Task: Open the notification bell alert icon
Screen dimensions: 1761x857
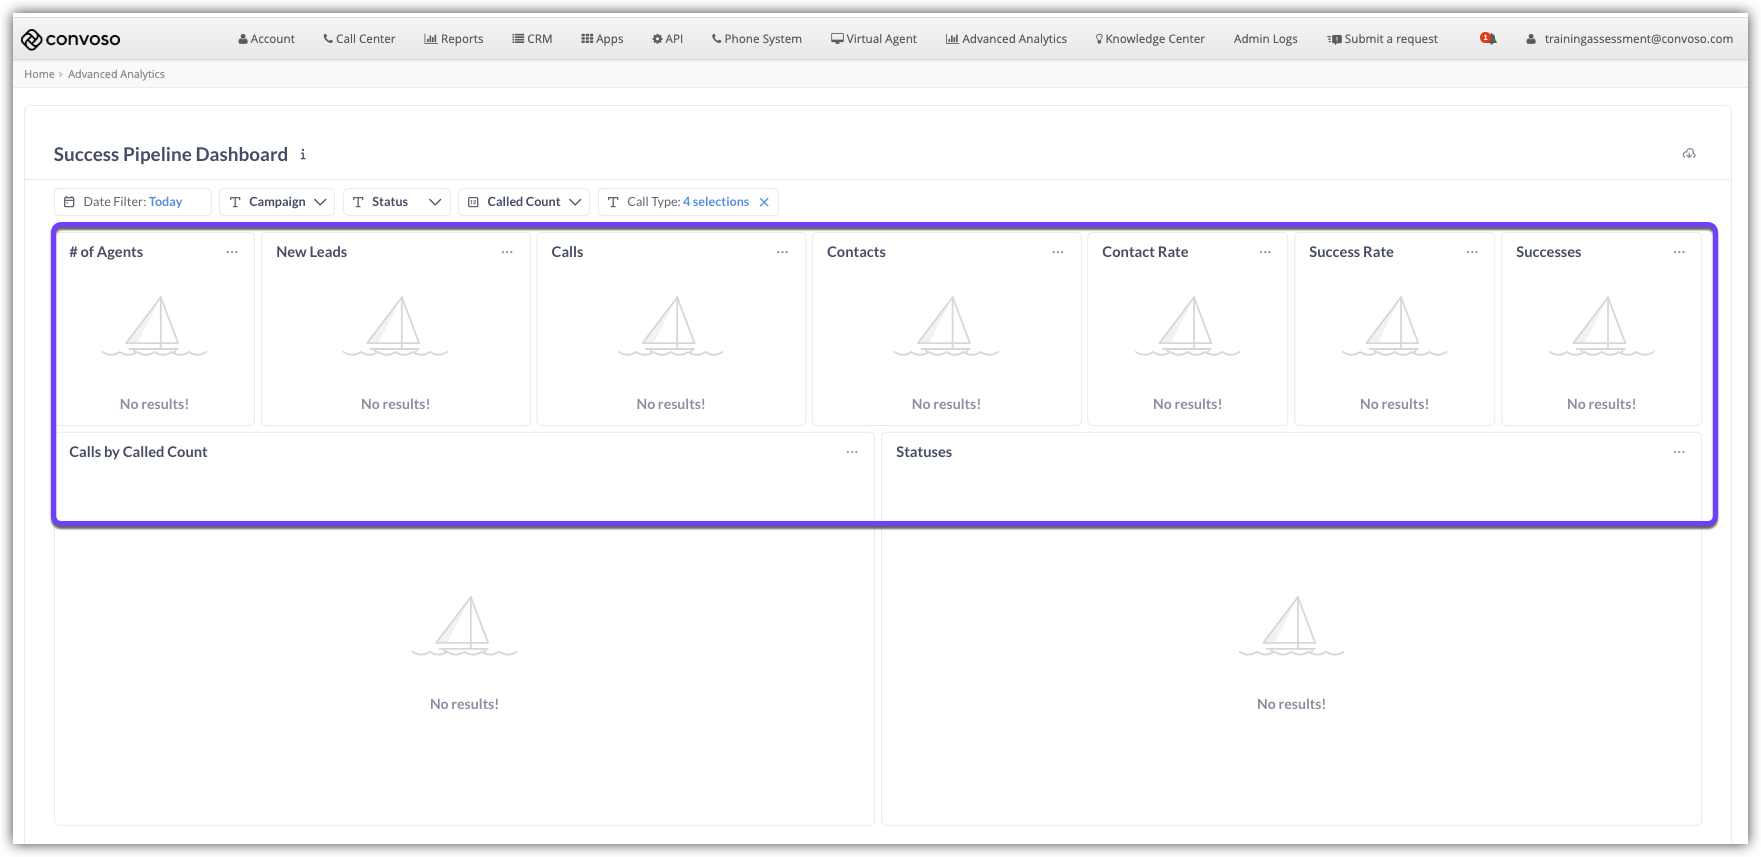Action: 1488,39
